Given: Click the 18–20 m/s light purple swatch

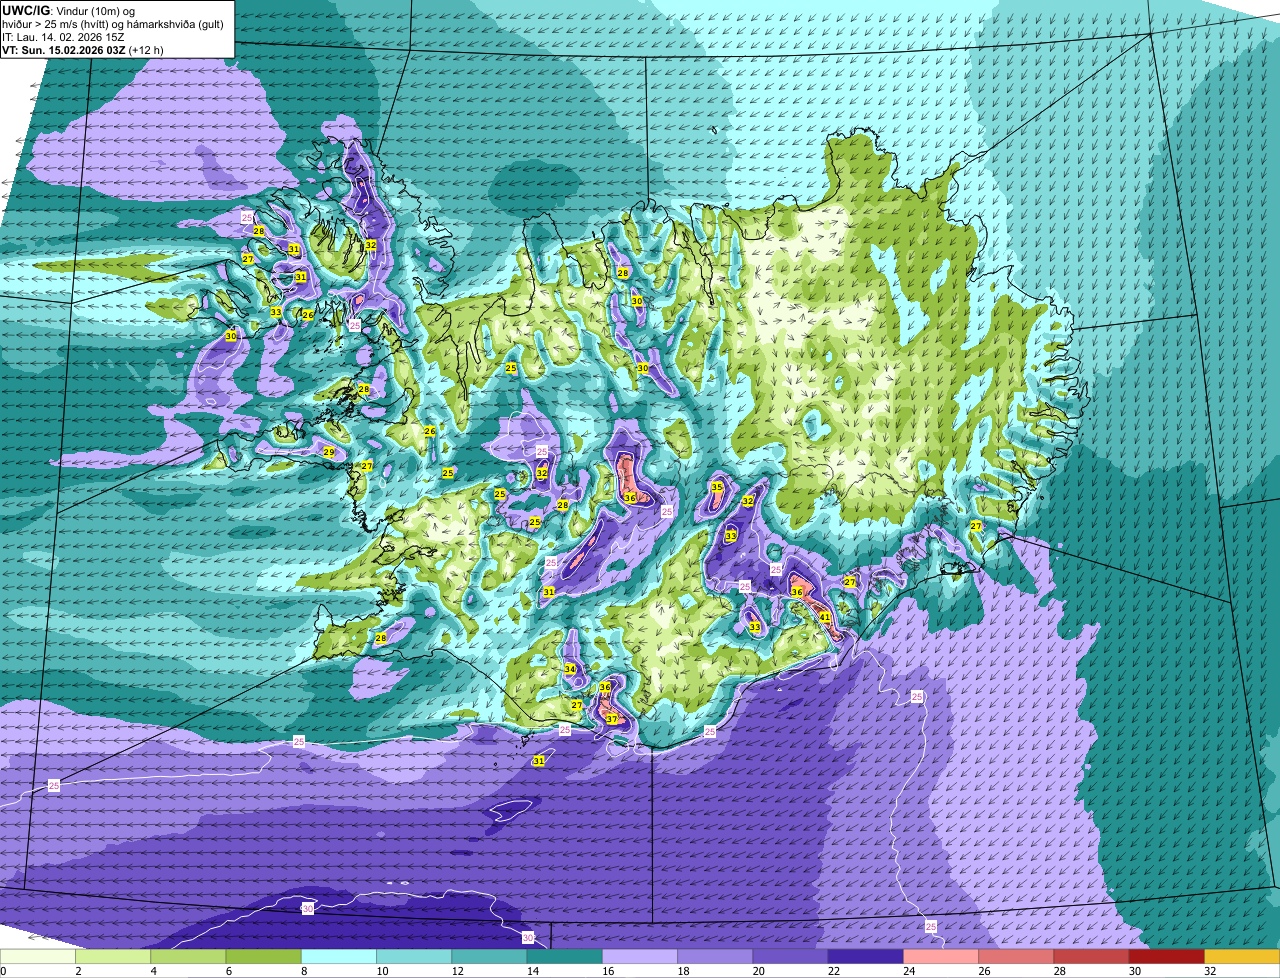Looking at the screenshot, I should tap(715, 956).
